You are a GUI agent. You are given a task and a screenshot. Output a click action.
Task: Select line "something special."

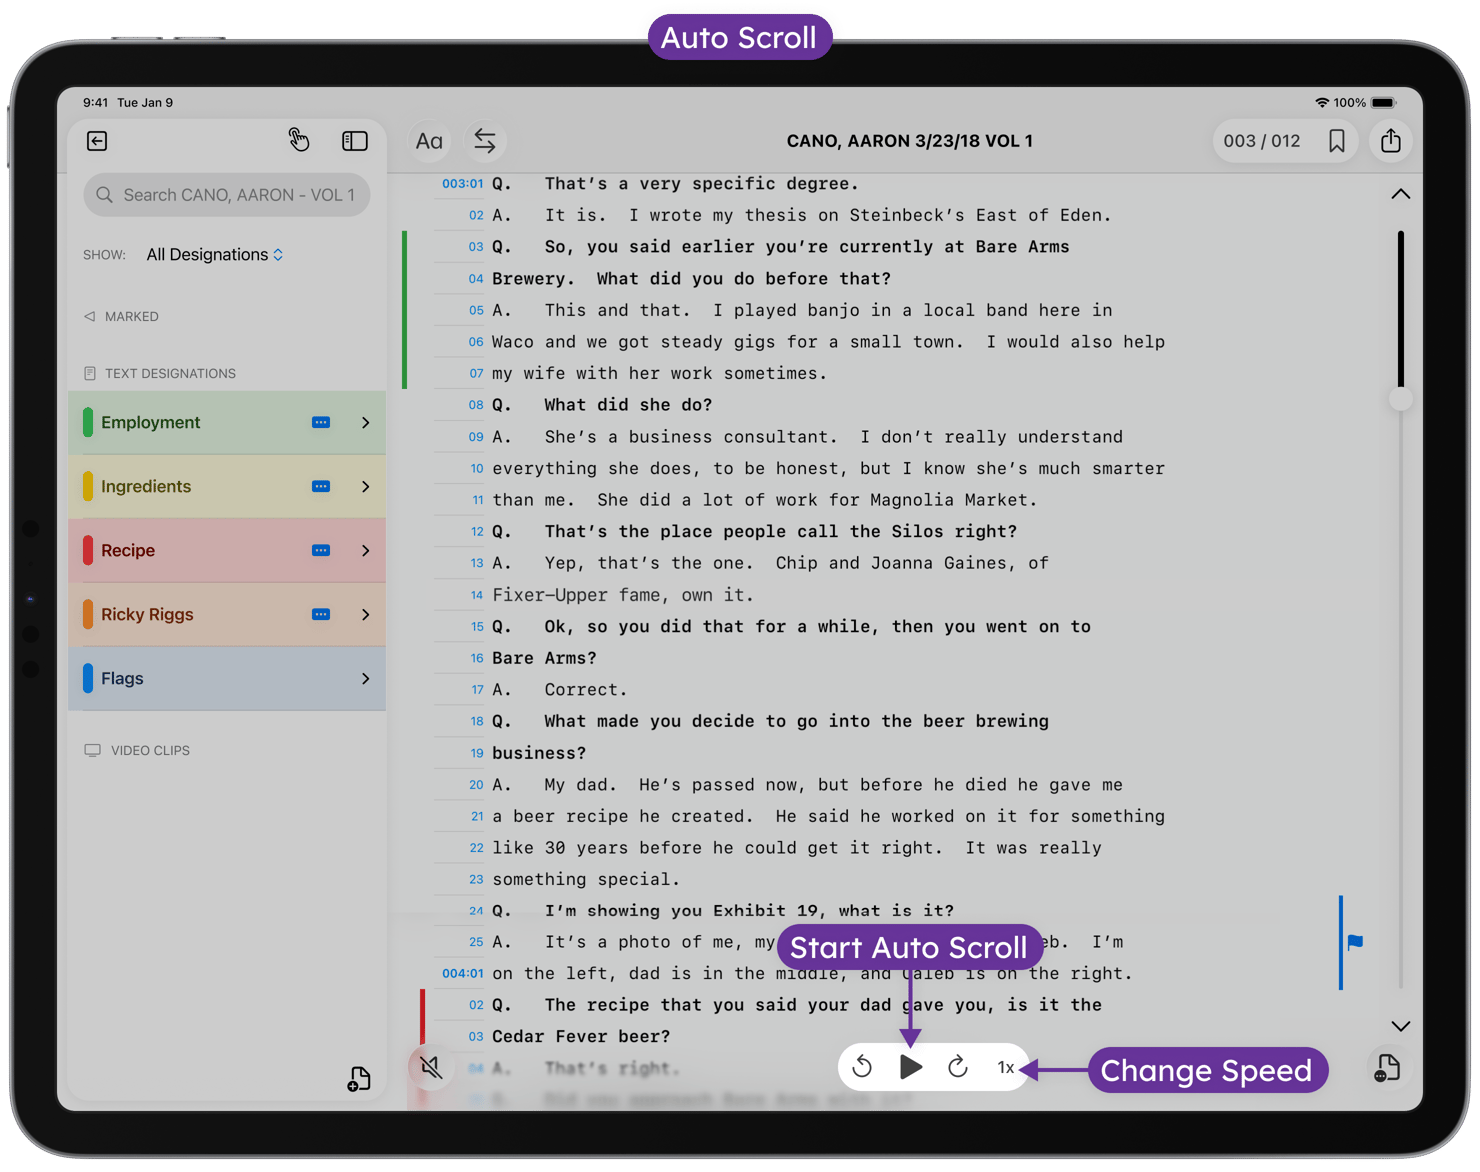586,880
